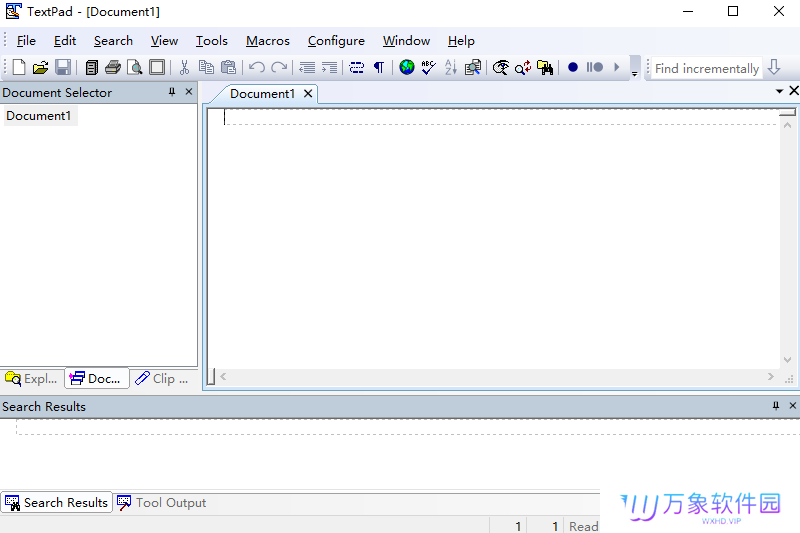800x533 pixels.
Task: Open Replace with the toolbar icon
Action: point(523,67)
